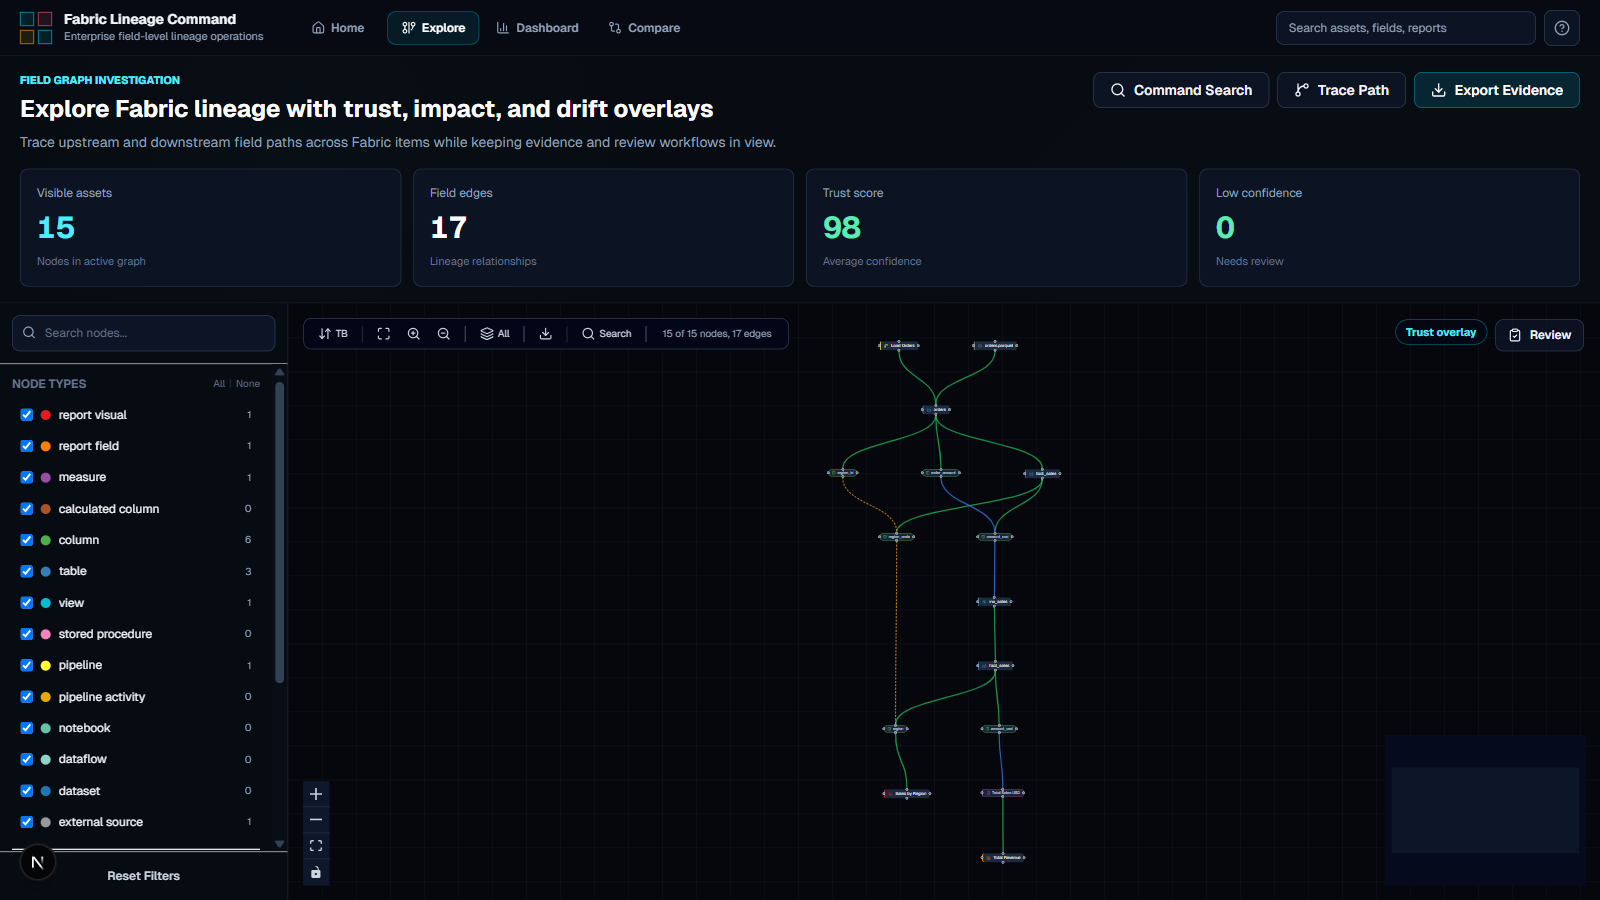
Task: Uncheck the column node type
Action: click(x=27, y=540)
